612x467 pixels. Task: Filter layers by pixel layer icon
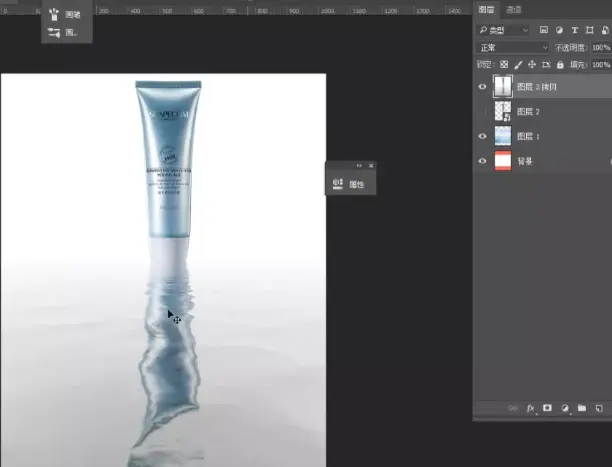543,30
